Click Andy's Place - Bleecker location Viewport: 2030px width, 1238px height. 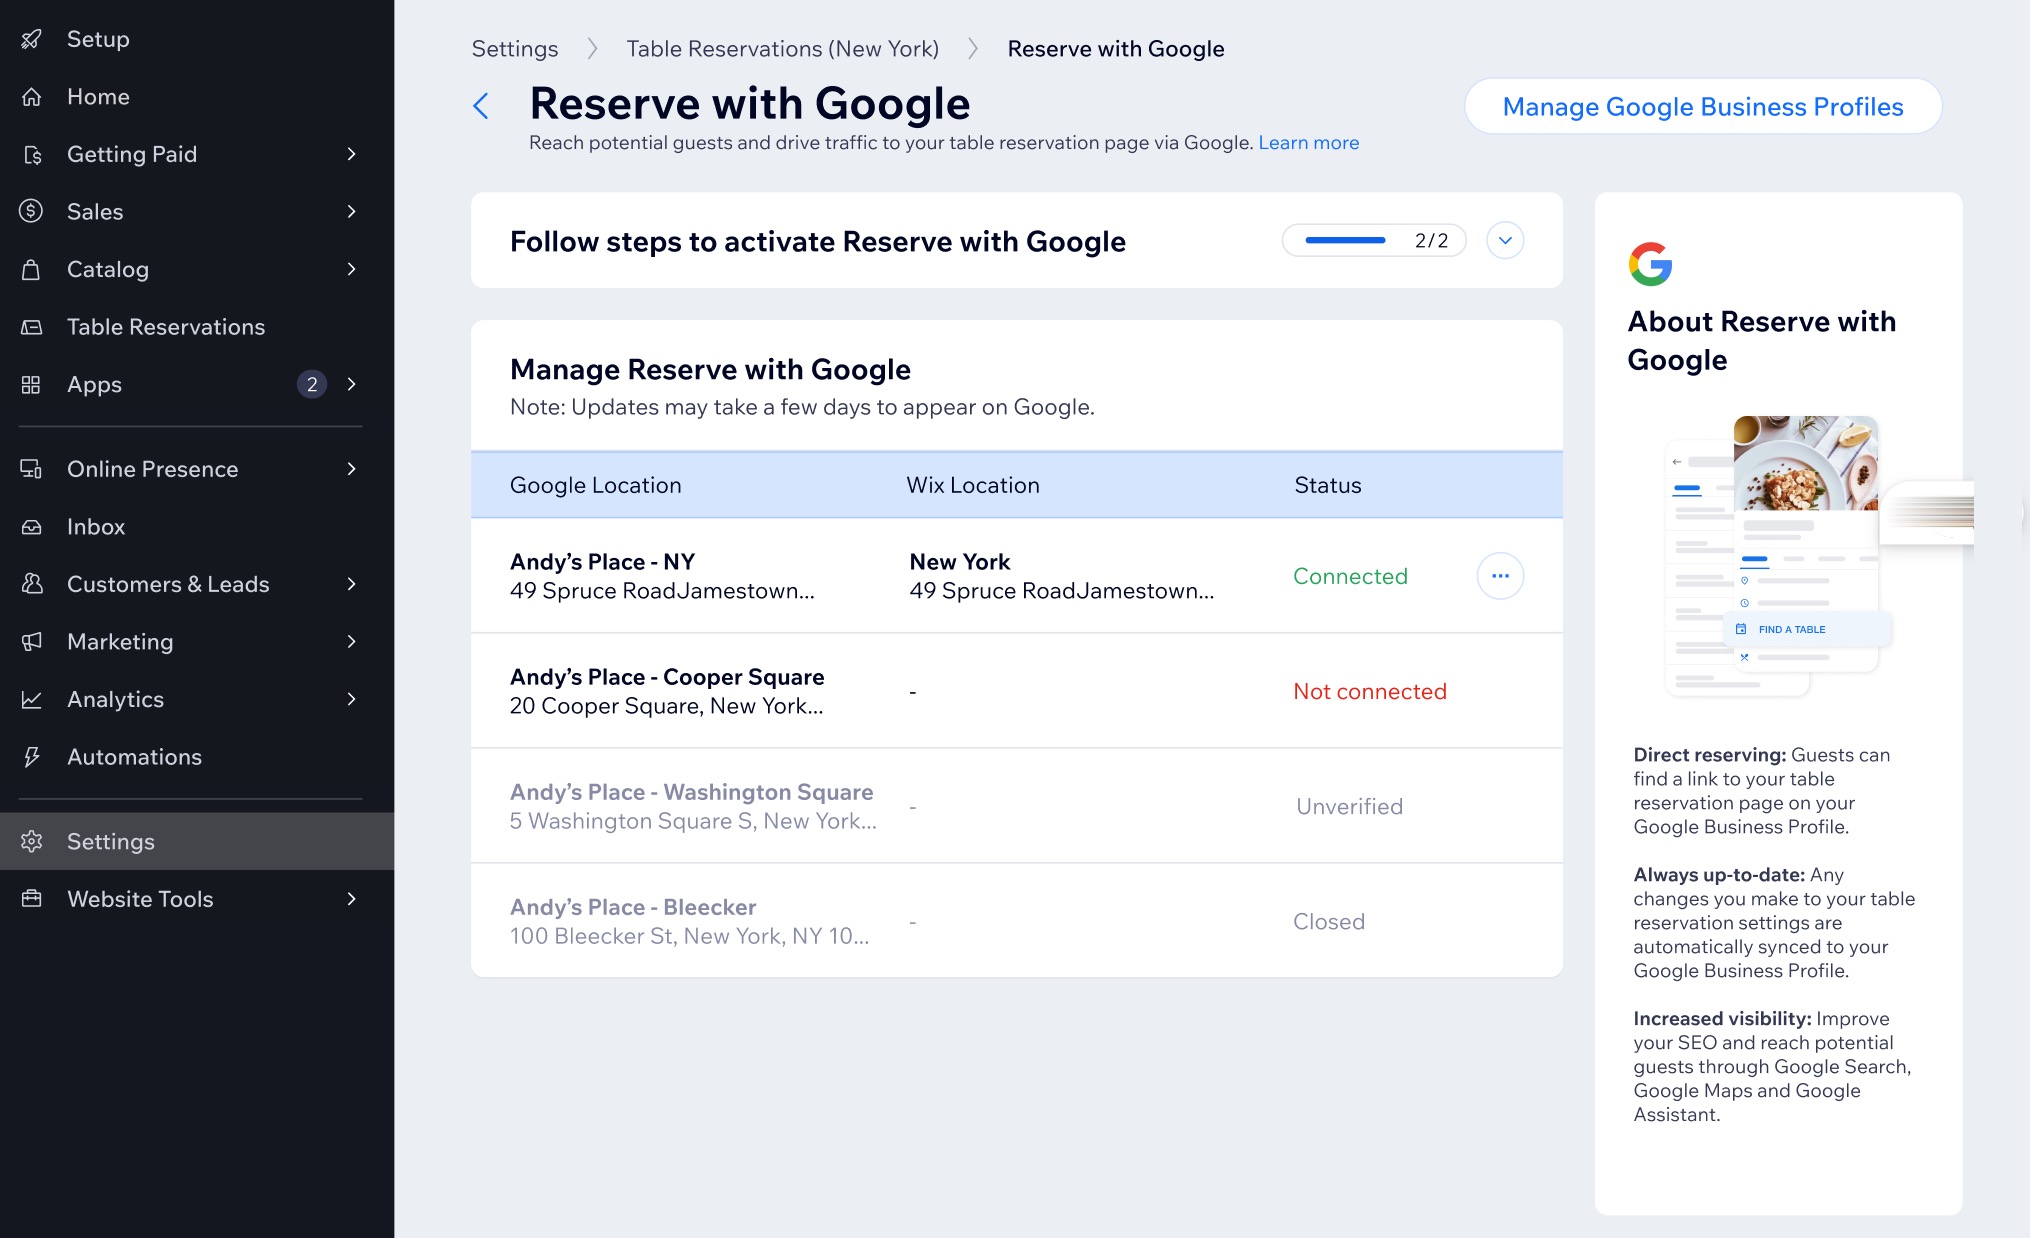point(689,921)
